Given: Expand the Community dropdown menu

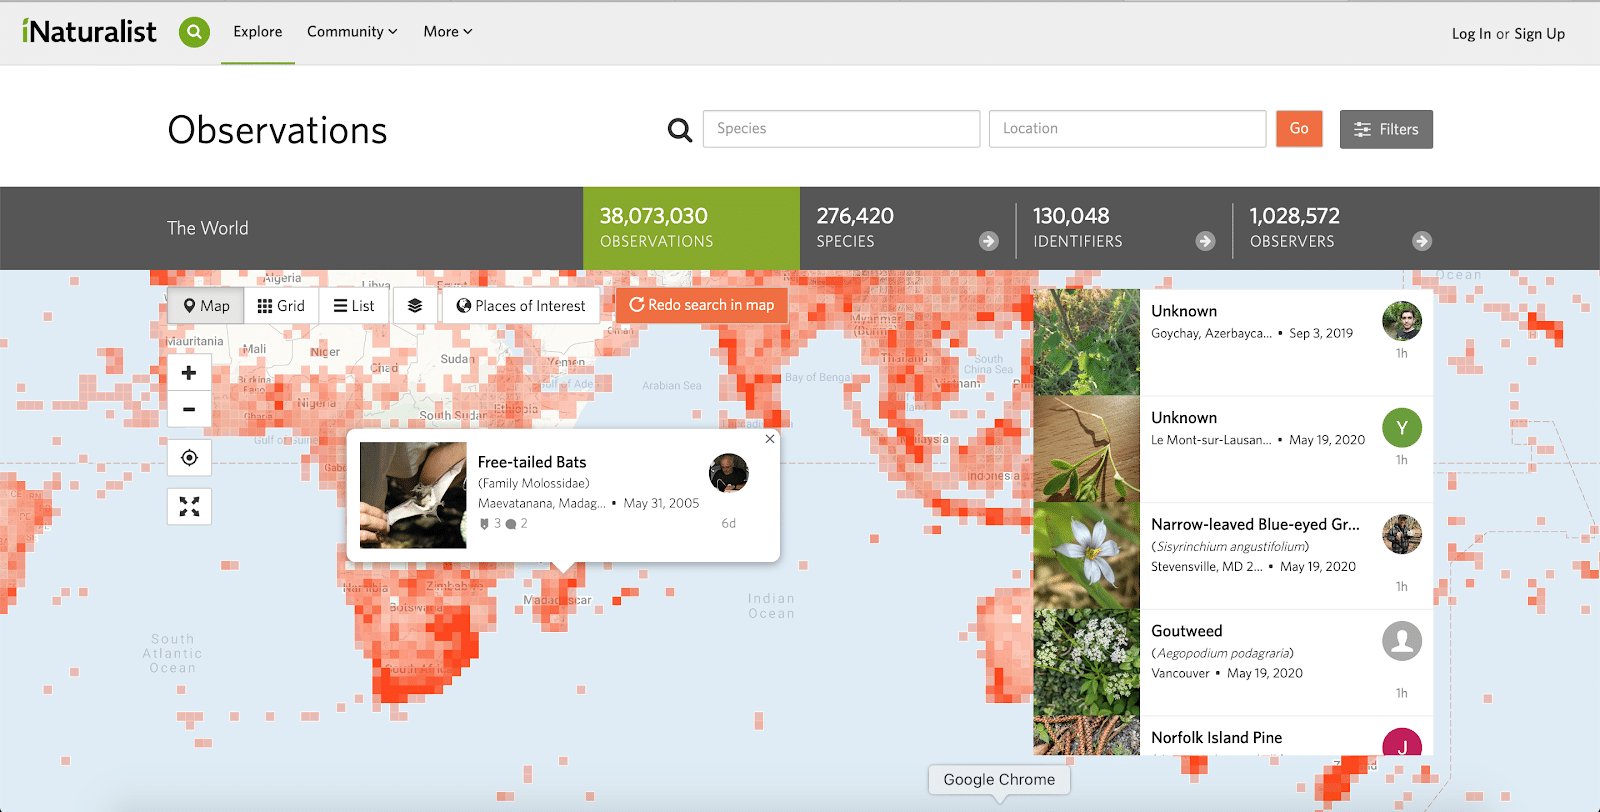Looking at the screenshot, I should click(x=352, y=32).
